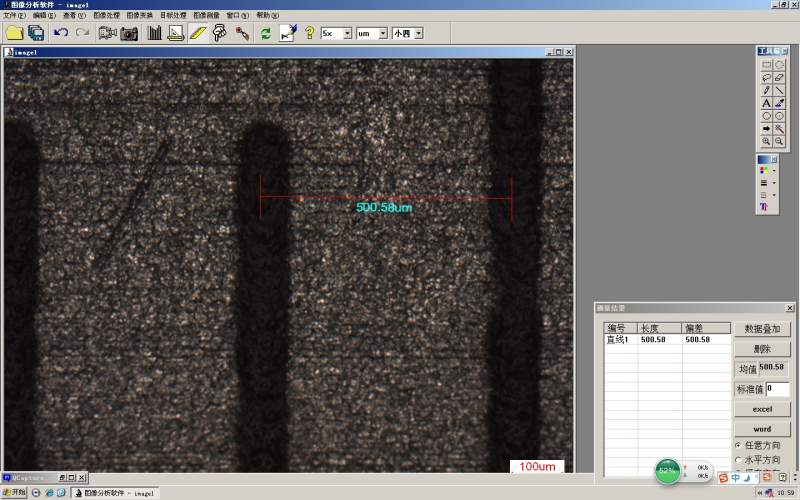The width and height of the screenshot is (800, 500).
Task: Open the 5x magnification dropdown
Action: tap(347, 33)
